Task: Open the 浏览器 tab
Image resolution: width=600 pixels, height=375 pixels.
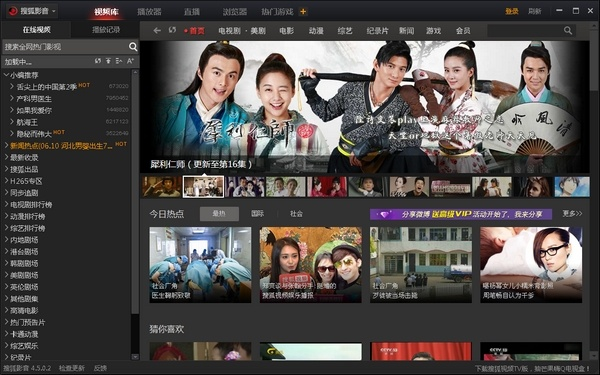Action: [235, 11]
